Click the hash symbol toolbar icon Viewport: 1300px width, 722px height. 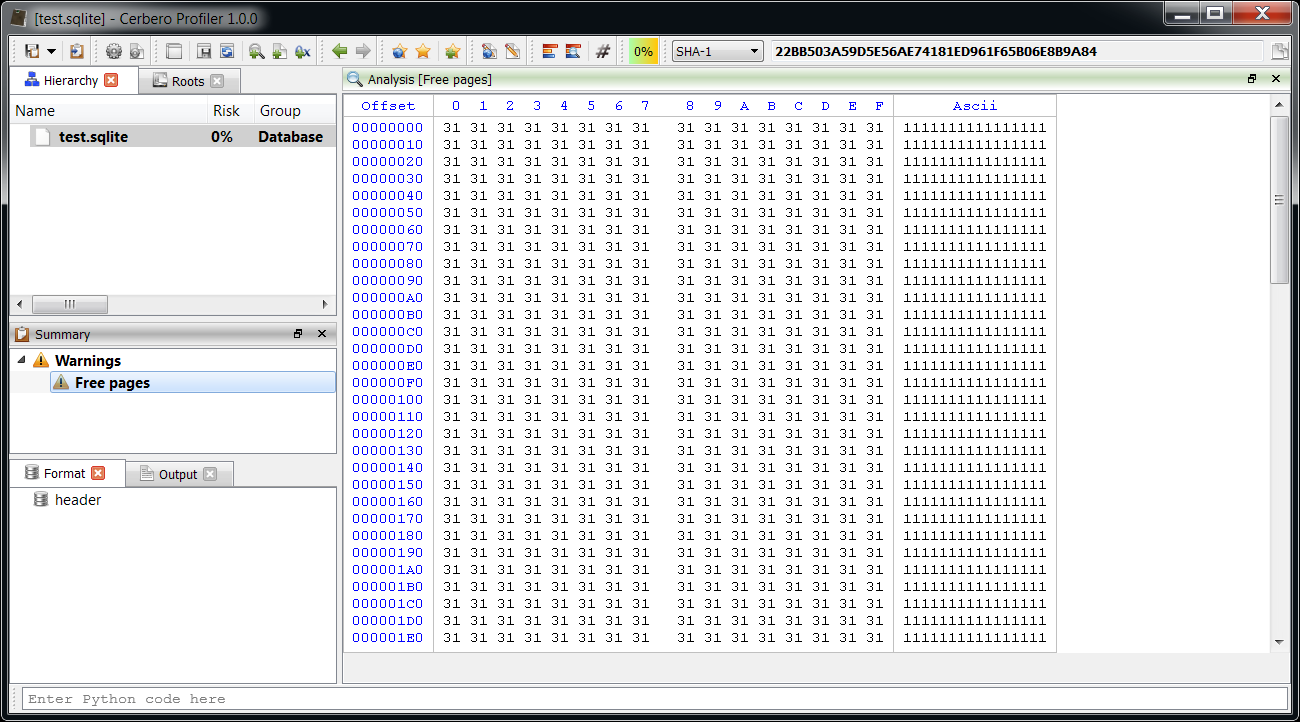pos(602,51)
